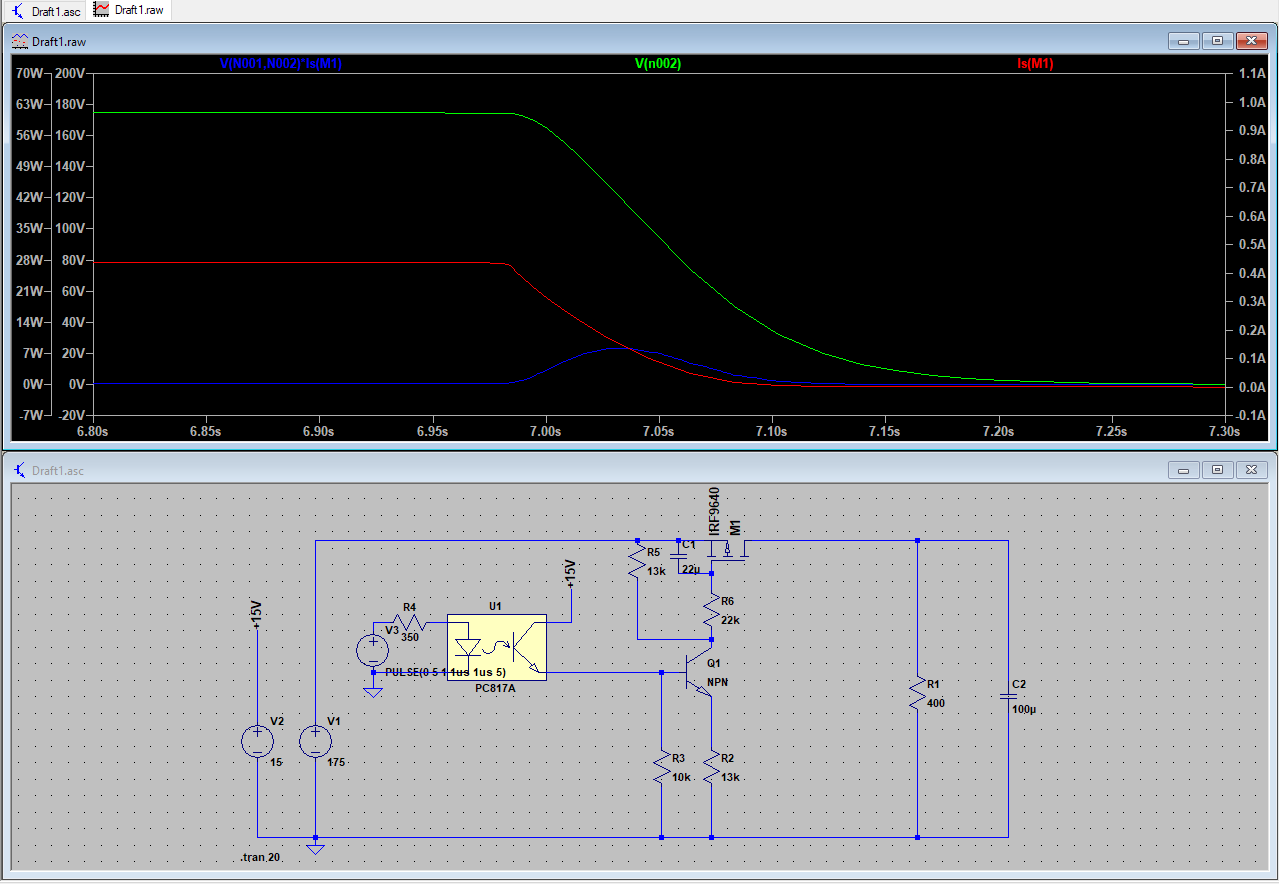Click the 7.00s time axis label
1279x884 pixels.
pos(545,432)
